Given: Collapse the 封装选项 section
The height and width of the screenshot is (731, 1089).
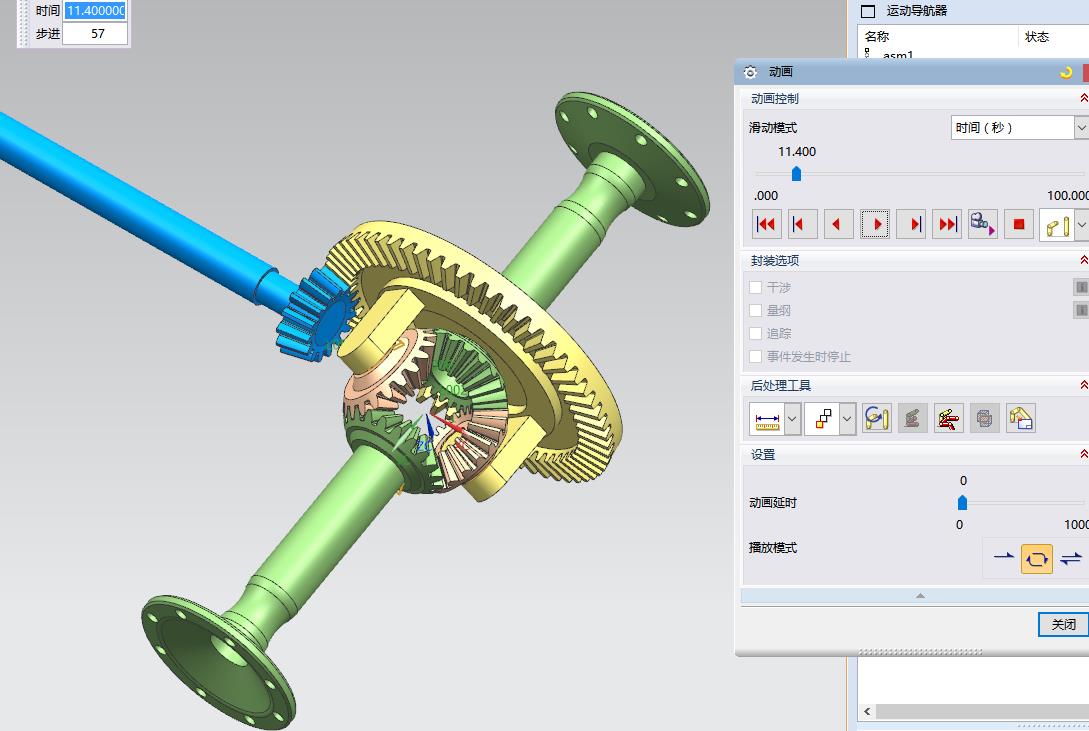Looking at the screenshot, I should [x=1083, y=260].
